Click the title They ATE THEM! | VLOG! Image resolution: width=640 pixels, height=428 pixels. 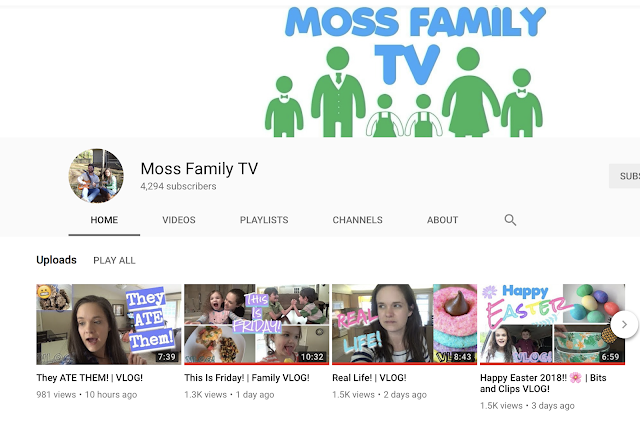tap(90, 378)
